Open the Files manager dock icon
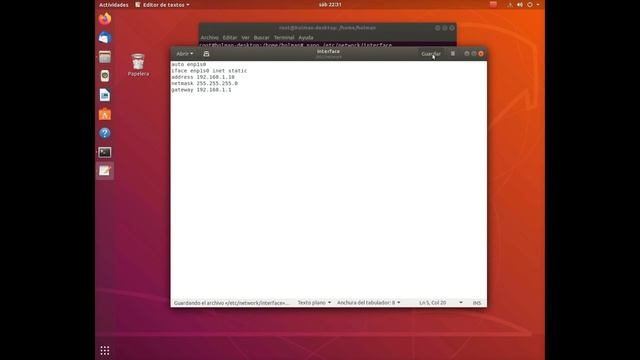Image resolution: width=640 pixels, height=360 pixels. [x=105, y=57]
